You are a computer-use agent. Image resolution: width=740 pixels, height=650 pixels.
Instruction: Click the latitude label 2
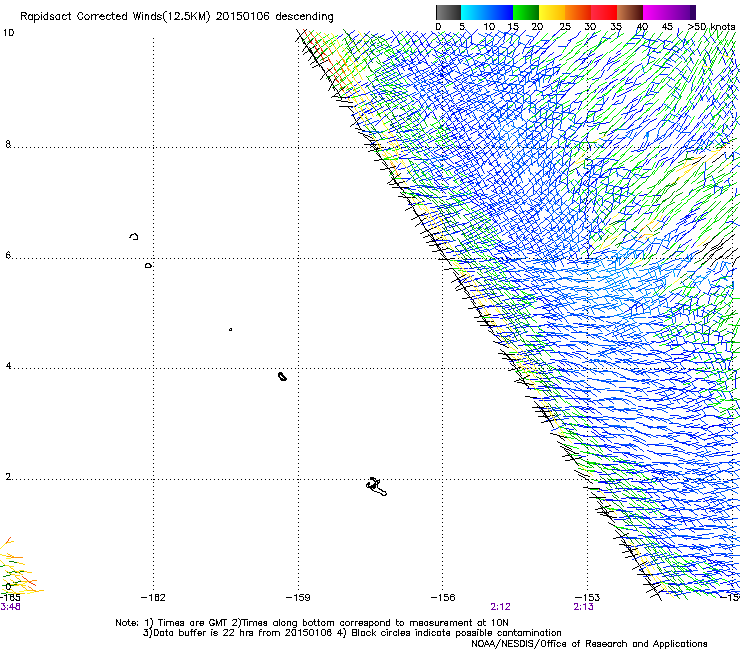(8, 477)
